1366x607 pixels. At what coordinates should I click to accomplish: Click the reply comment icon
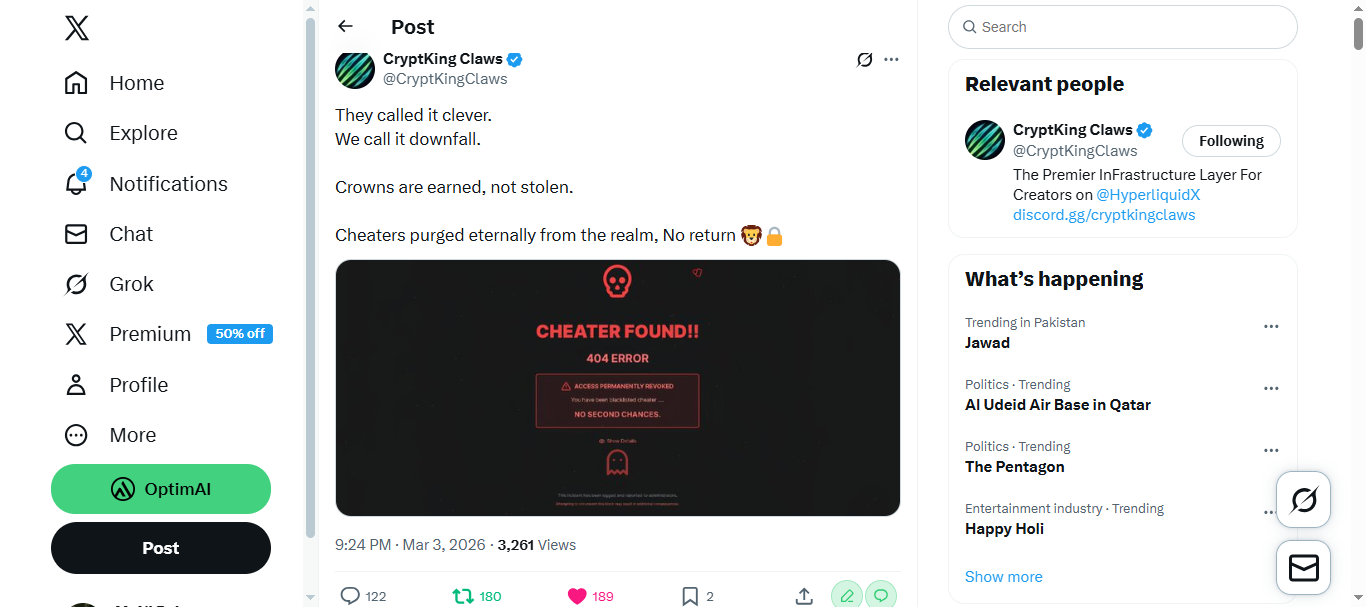pos(350,596)
